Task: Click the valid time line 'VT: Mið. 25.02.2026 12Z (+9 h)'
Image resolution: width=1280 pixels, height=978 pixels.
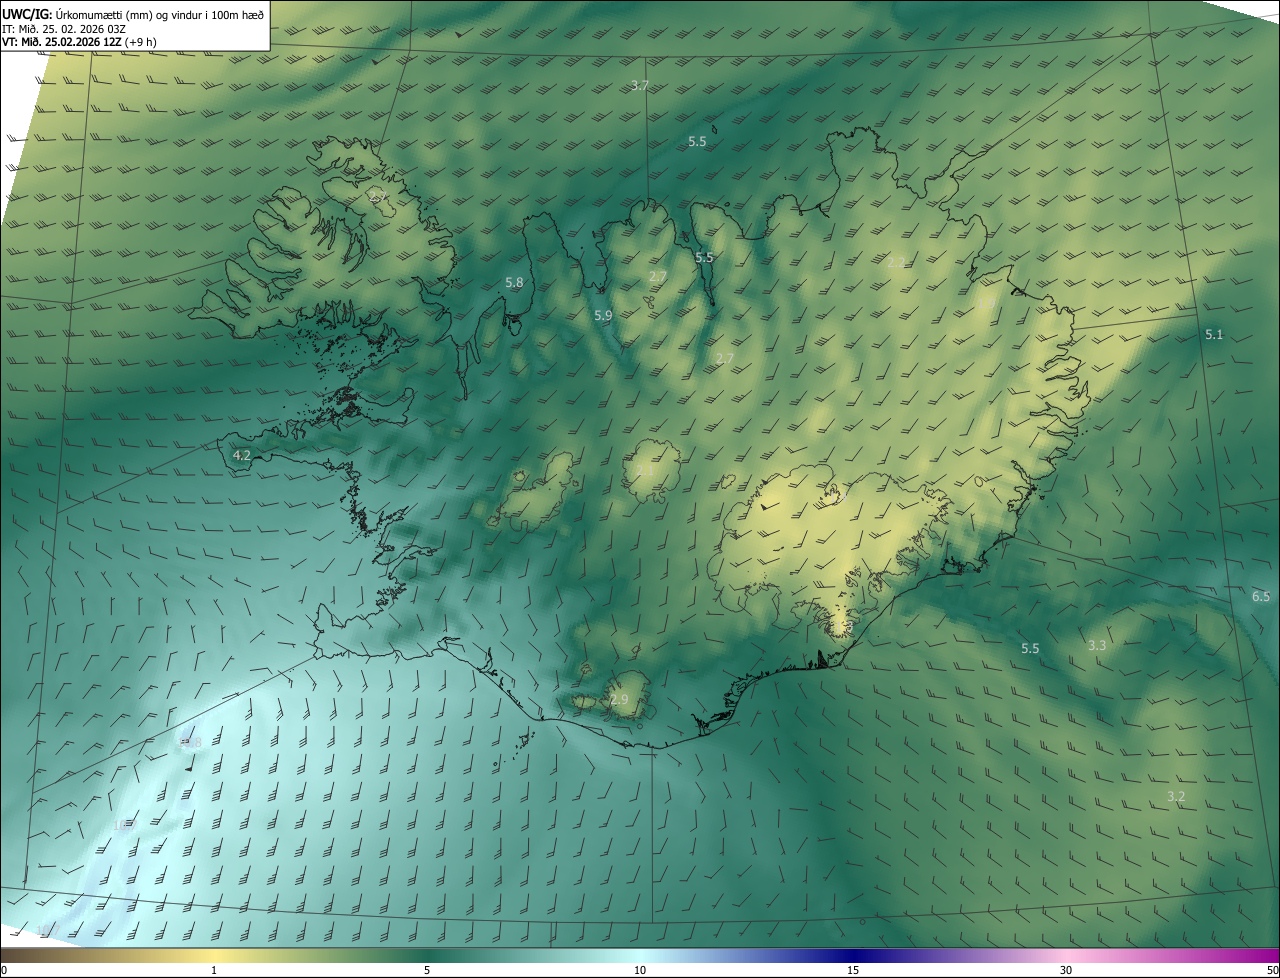Action: click(x=80, y=42)
